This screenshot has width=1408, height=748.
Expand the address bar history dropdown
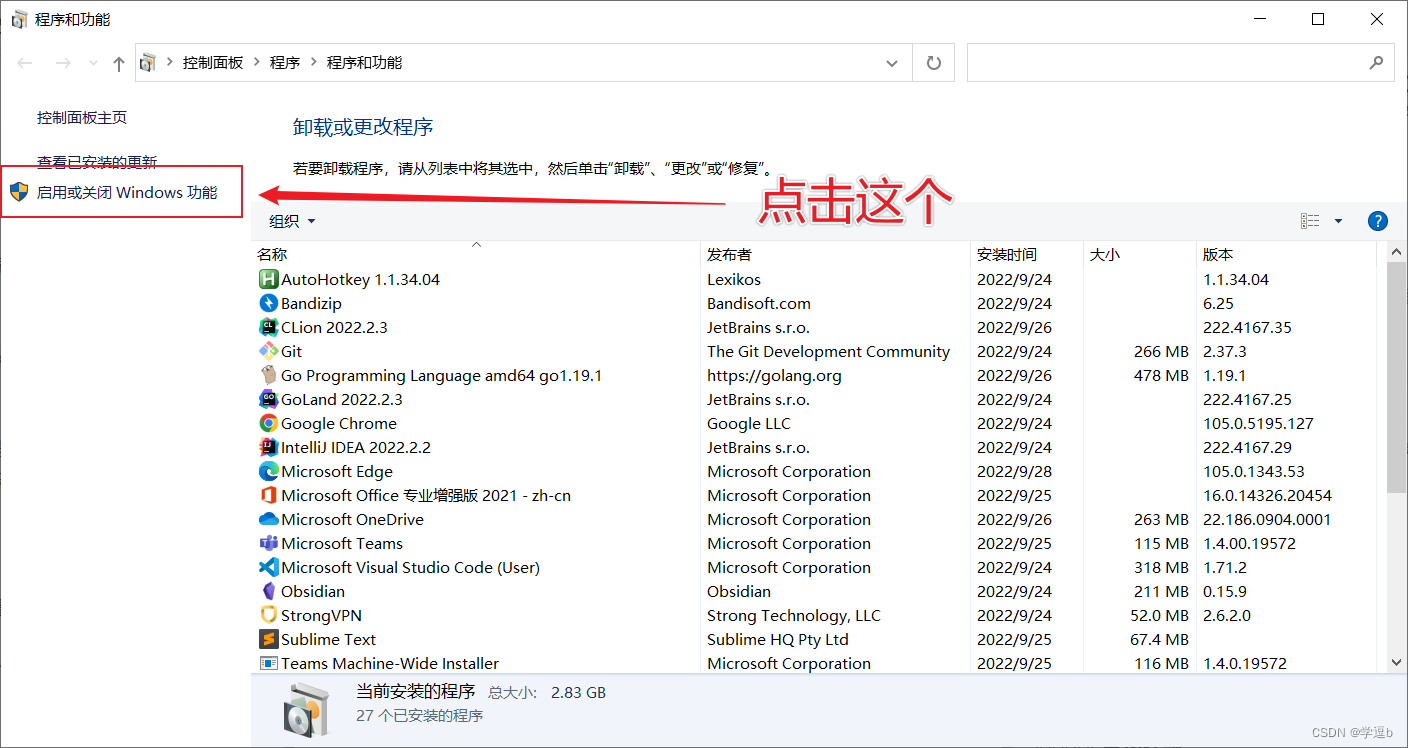892,63
